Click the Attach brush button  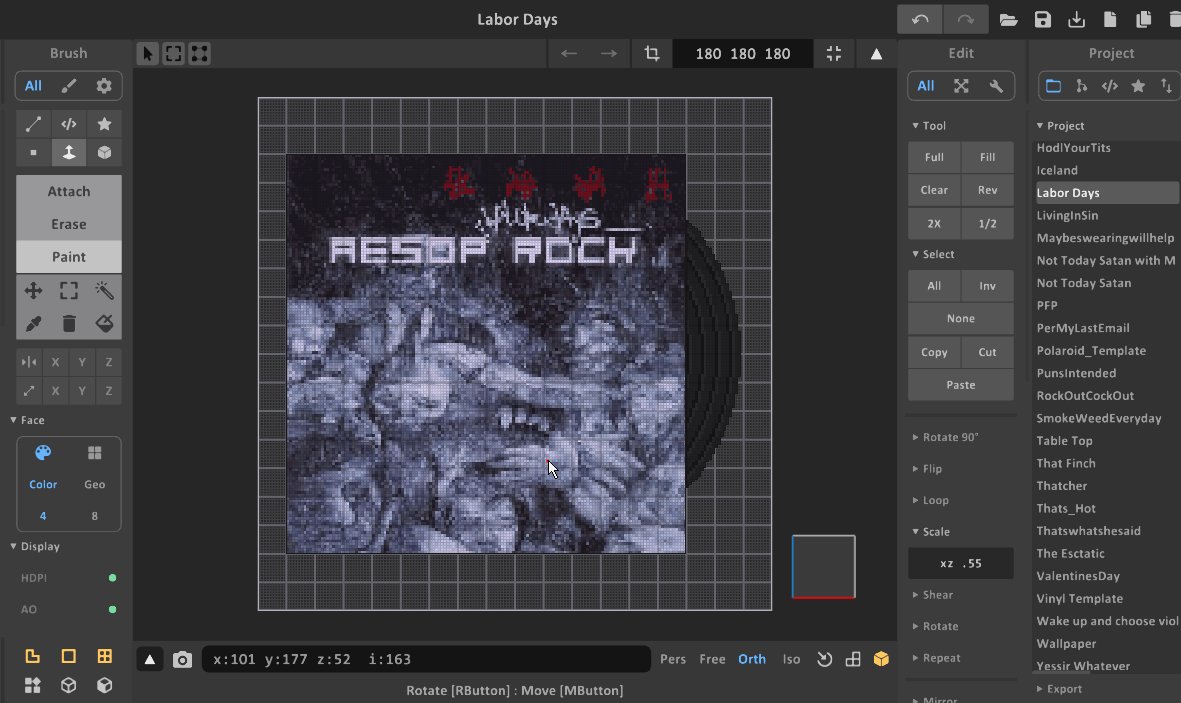tap(69, 191)
